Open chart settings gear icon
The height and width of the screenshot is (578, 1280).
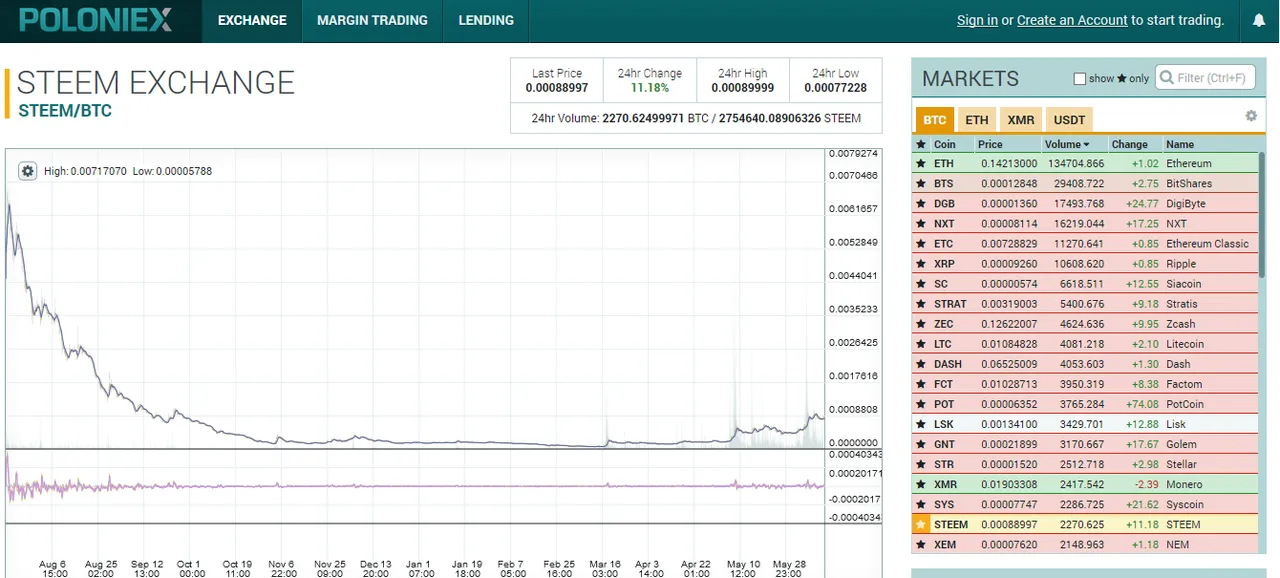[x=27, y=171]
